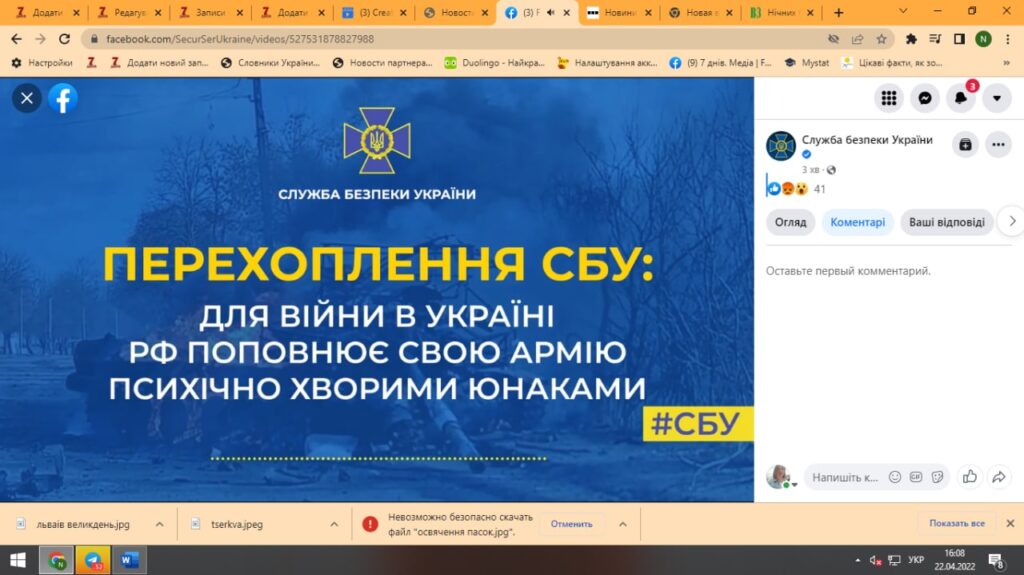Select the Коментарі tab

(x=857, y=222)
